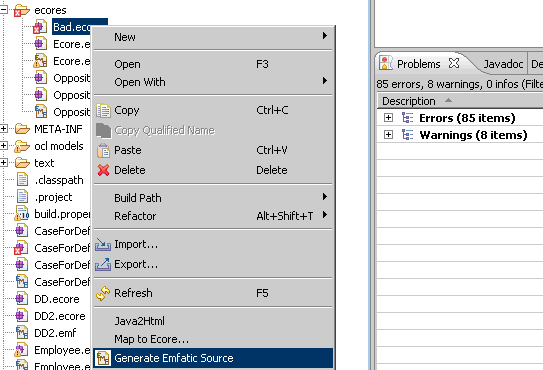Image resolution: width=543 pixels, height=370 pixels.
Task: Click the Copy menu icon
Action: coord(103,111)
